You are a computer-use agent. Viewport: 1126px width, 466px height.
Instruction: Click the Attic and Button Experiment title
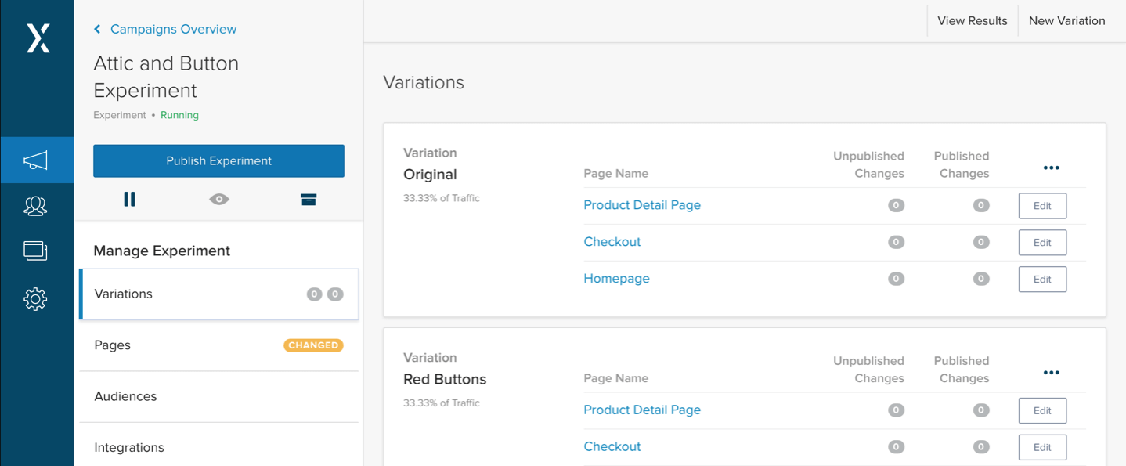click(x=166, y=77)
